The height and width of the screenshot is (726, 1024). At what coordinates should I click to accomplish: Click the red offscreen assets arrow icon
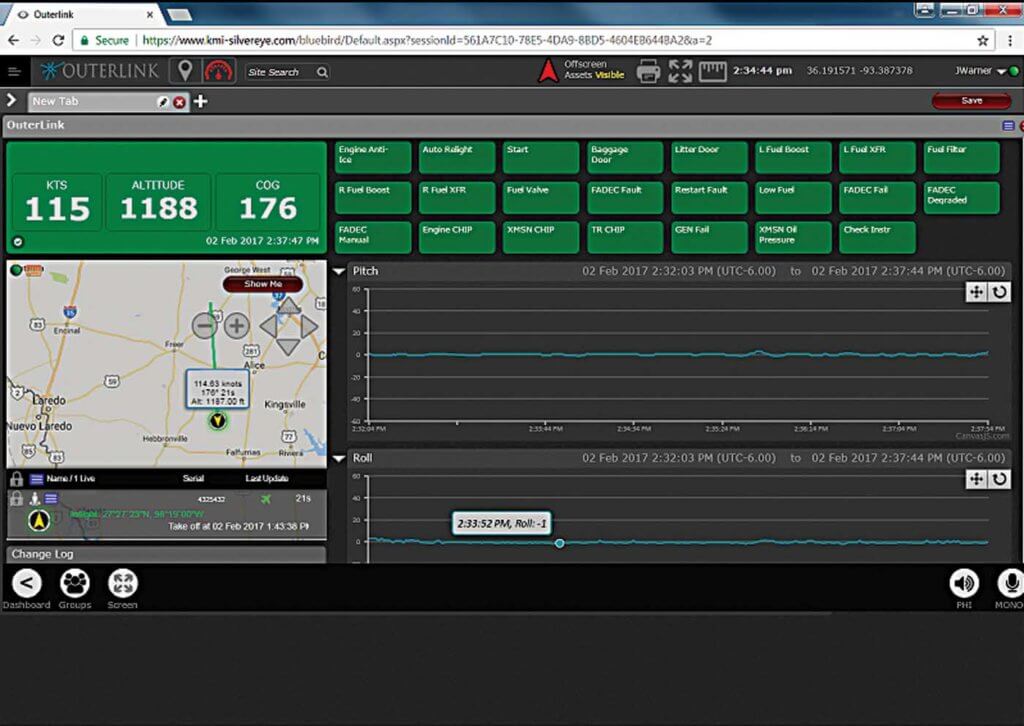[x=548, y=71]
